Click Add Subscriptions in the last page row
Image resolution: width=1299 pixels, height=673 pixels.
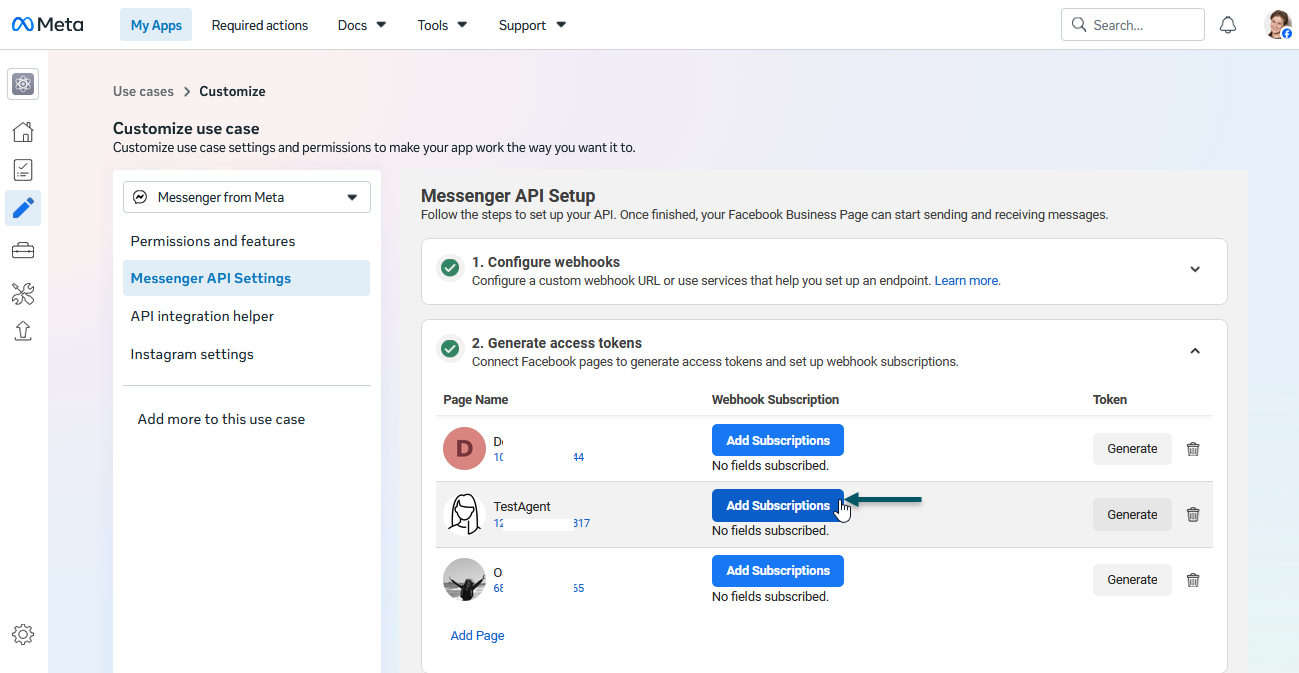(x=778, y=571)
